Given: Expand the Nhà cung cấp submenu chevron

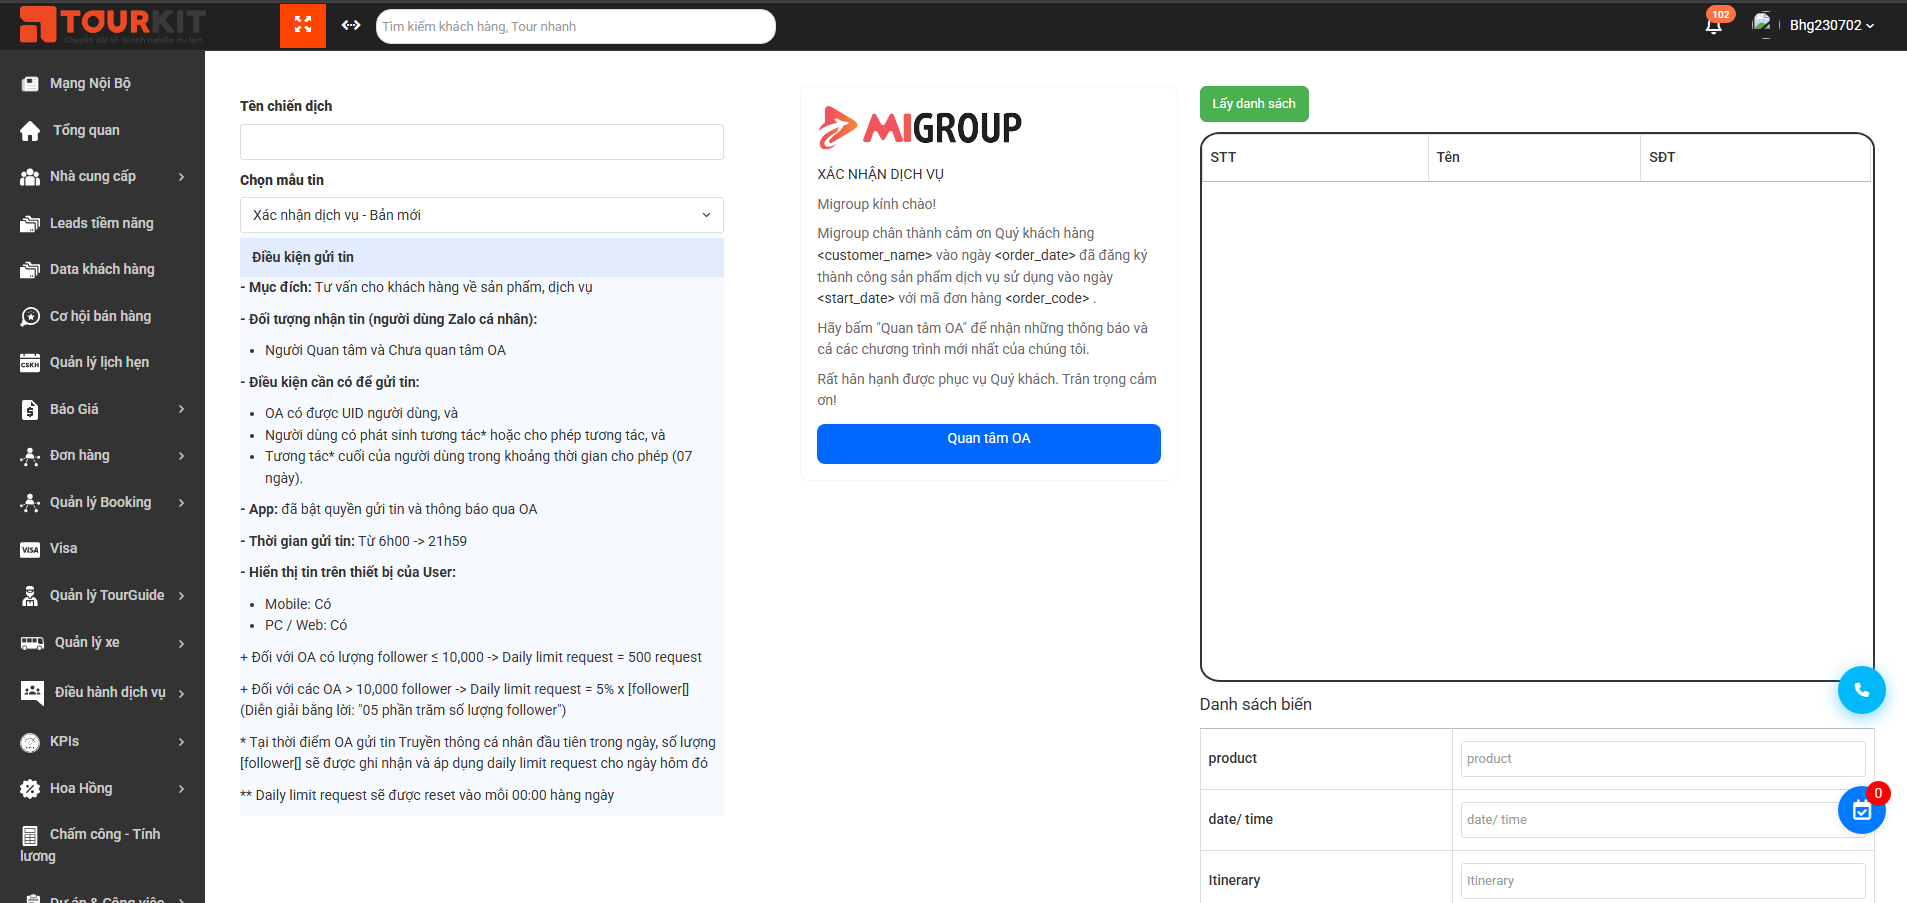Looking at the screenshot, I should 181,177.
